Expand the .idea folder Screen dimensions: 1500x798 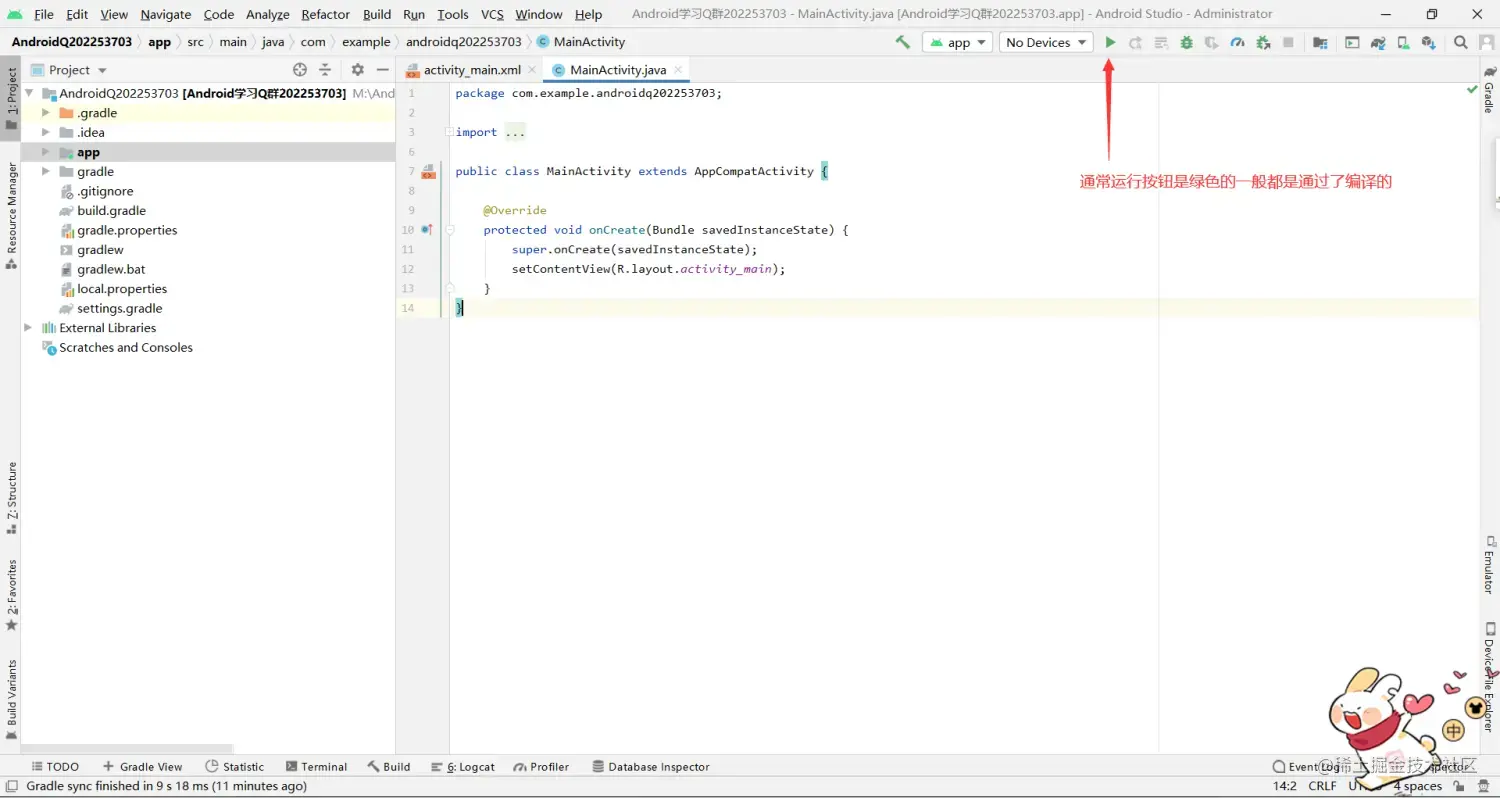point(45,132)
